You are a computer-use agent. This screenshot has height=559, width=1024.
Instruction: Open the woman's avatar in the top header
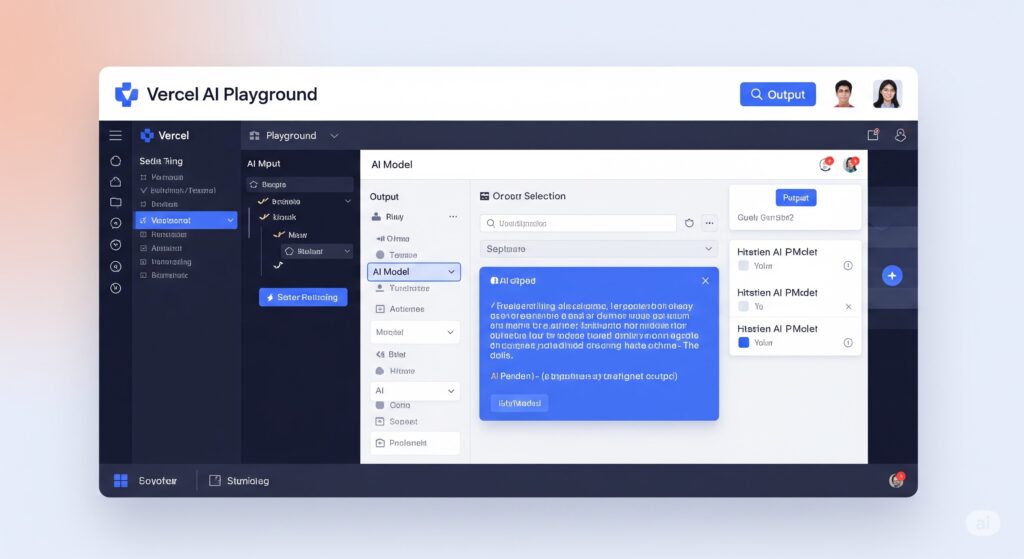point(887,94)
